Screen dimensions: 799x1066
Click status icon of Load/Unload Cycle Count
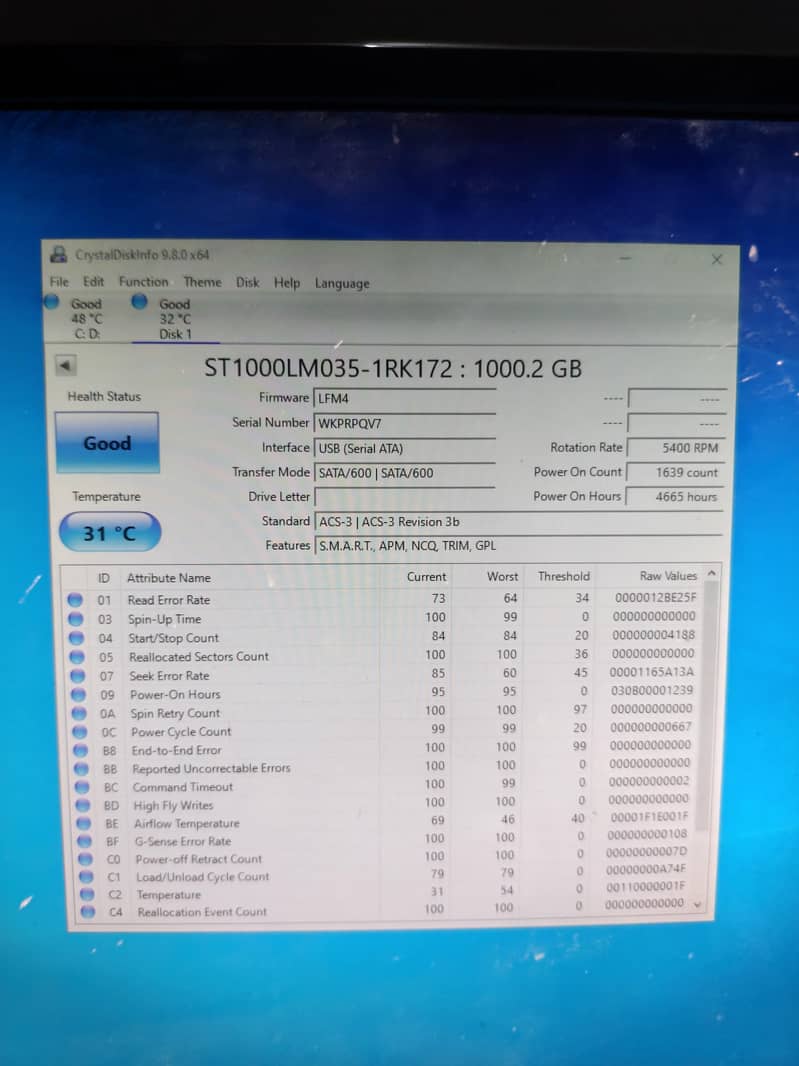85,877
